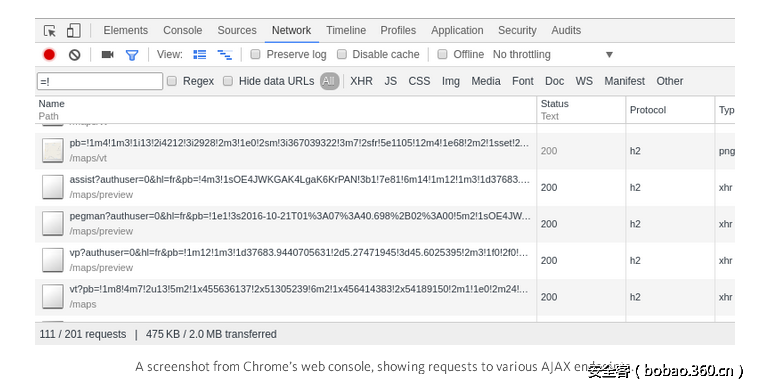
Task: Click the png type of the /maps/vt request
Action: pos(727,151)
